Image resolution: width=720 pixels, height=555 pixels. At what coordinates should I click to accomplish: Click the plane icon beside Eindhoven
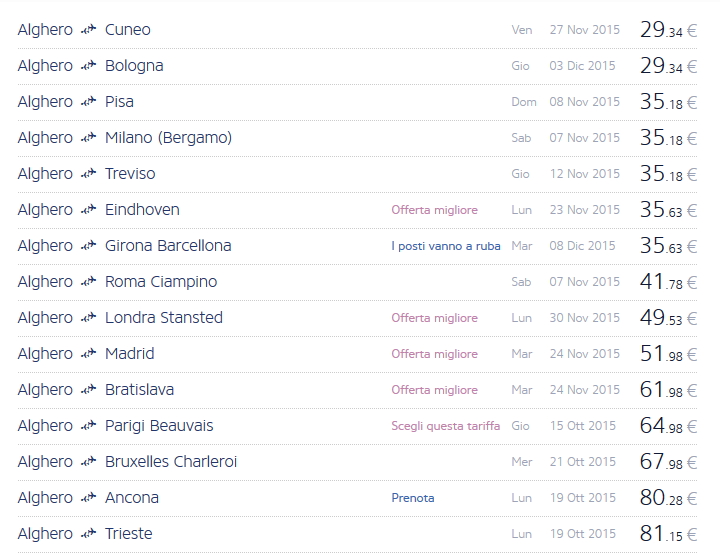(x=89, y=210)
